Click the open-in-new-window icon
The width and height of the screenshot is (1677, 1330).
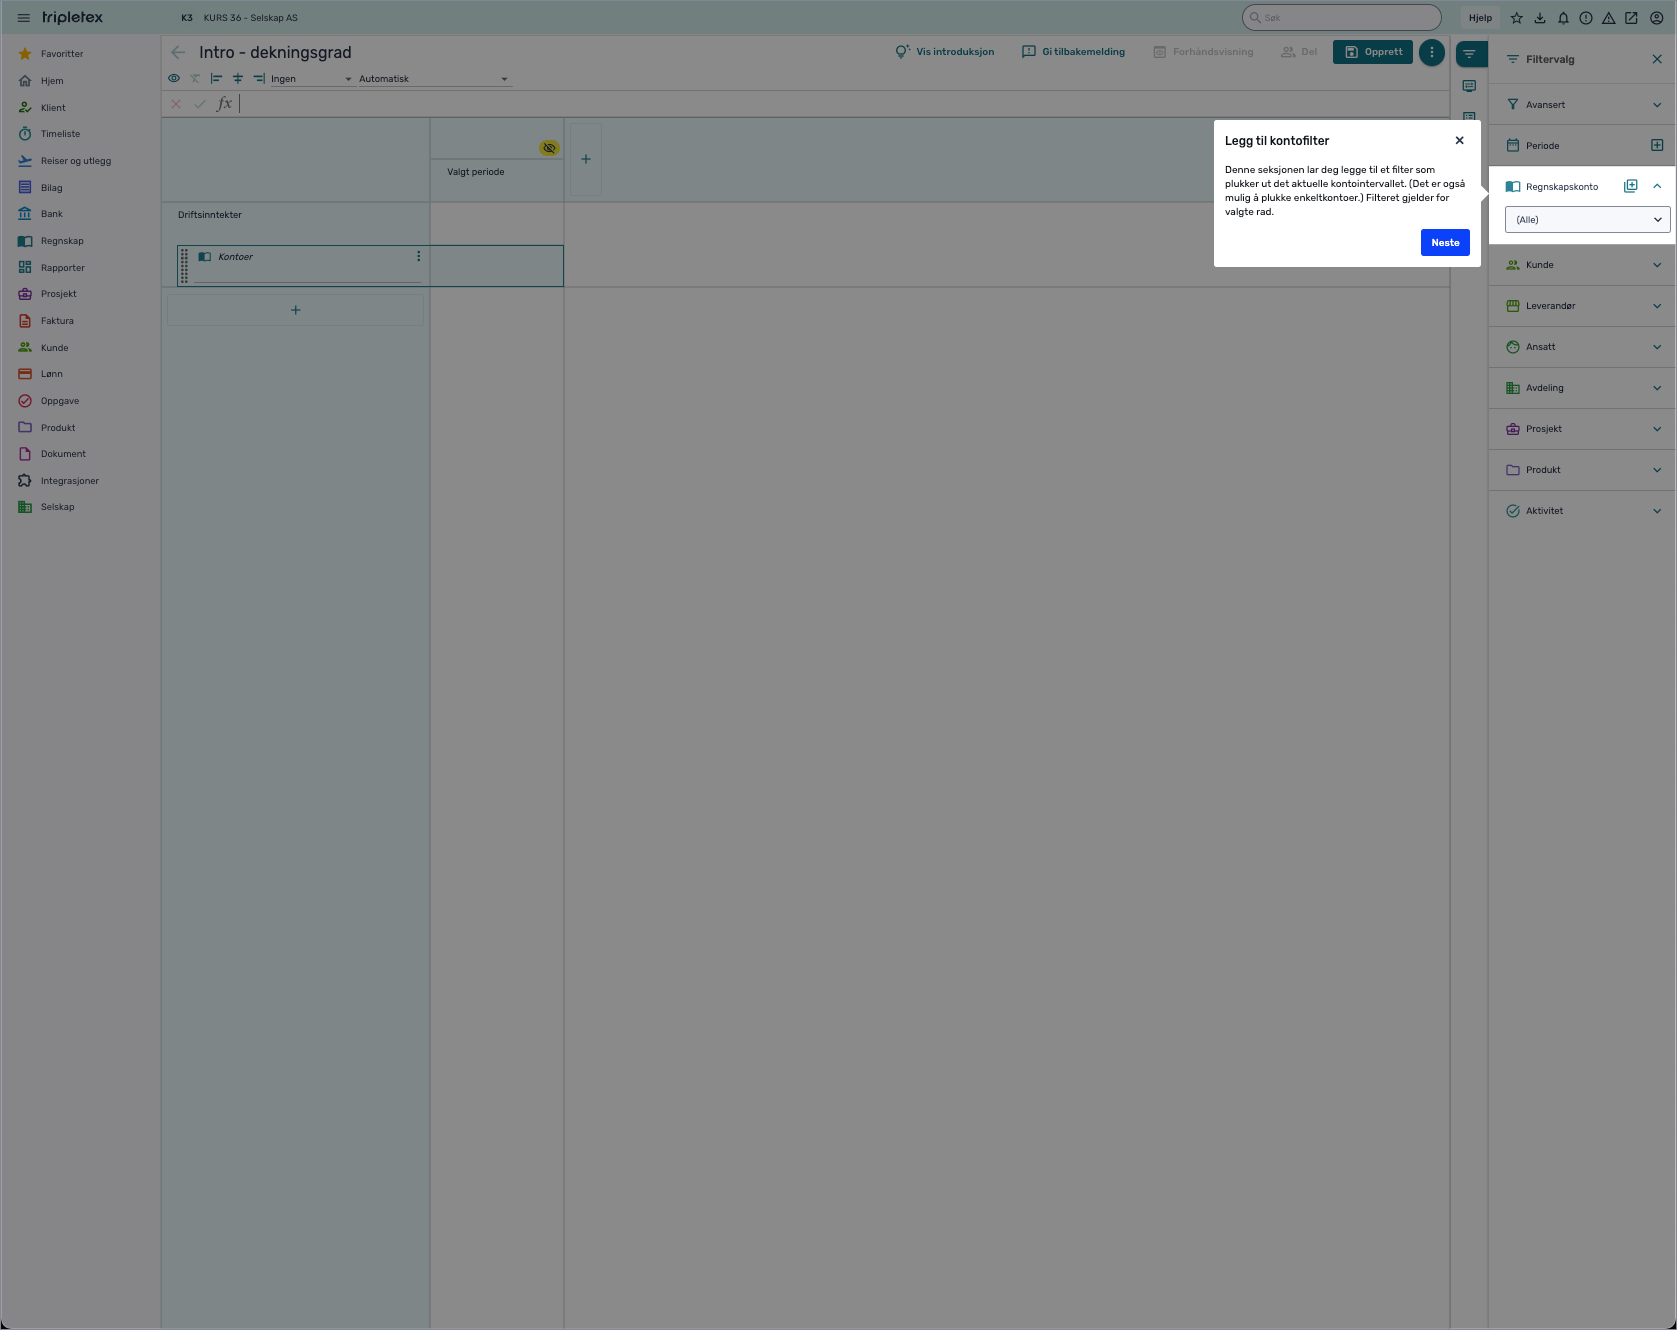click(x=1632, y=18)
